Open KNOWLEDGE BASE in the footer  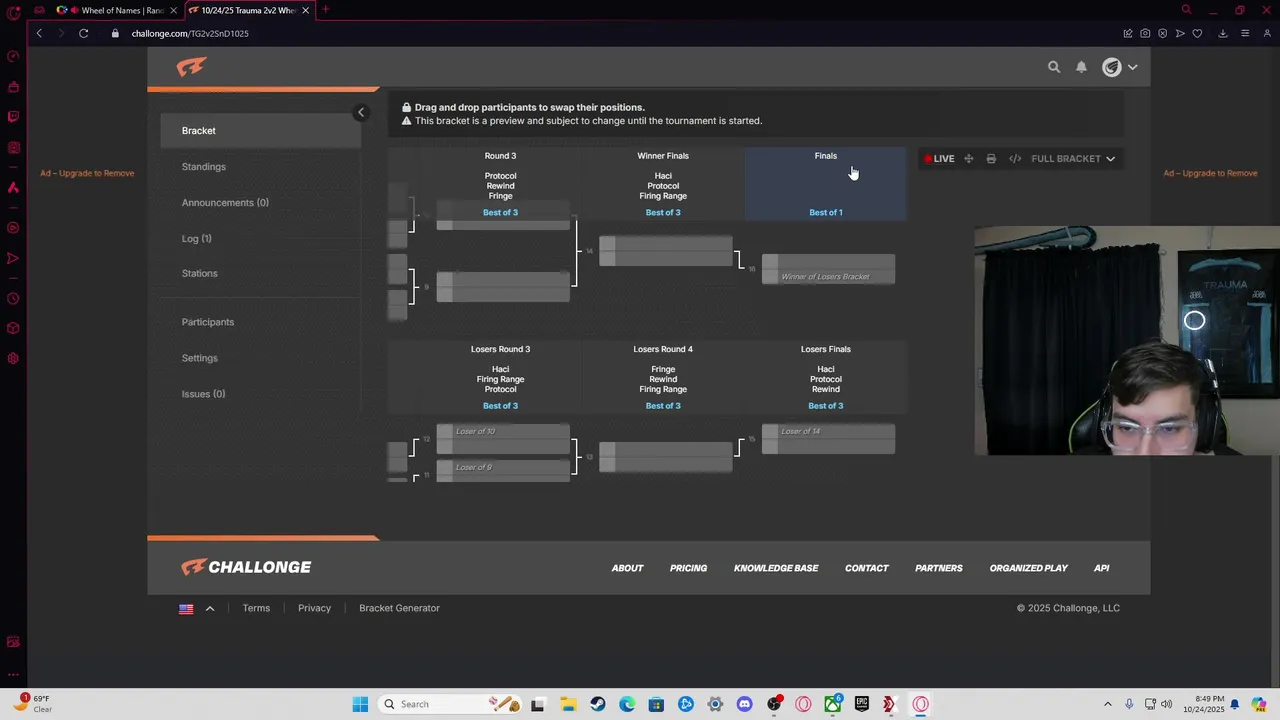[x=776, y=568]
